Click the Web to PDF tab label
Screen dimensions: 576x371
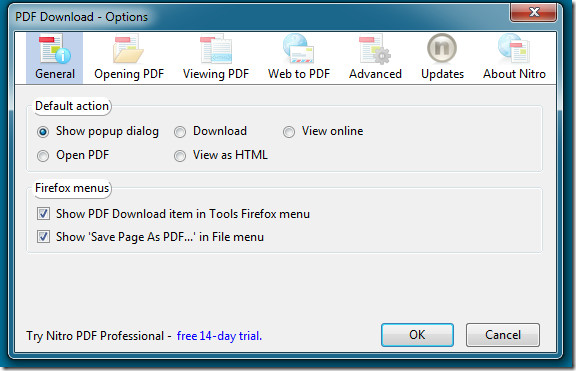[299, 74]
